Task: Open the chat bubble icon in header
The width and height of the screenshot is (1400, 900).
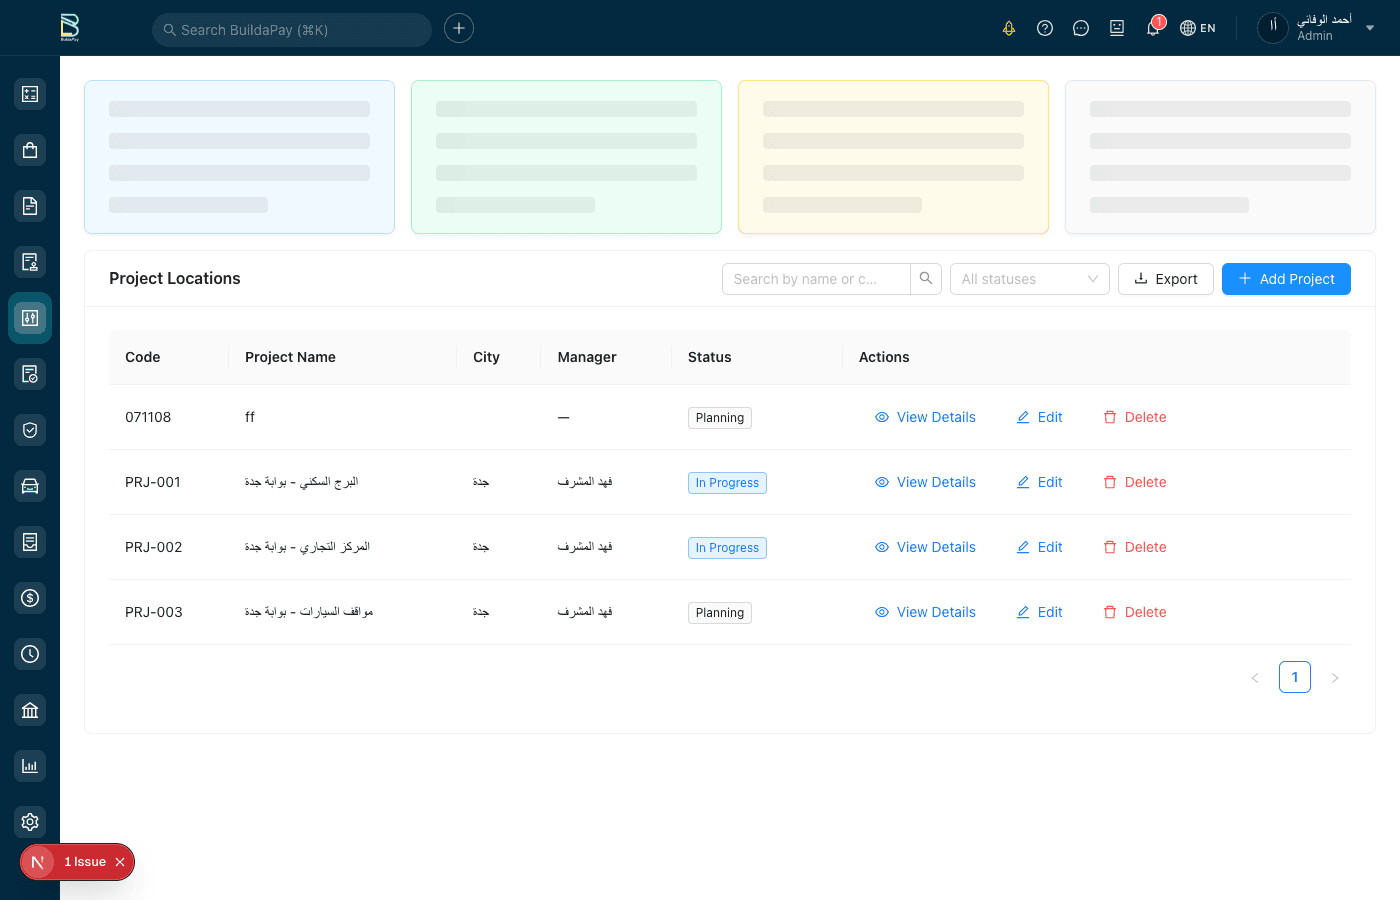Action: click(1081, 28)
